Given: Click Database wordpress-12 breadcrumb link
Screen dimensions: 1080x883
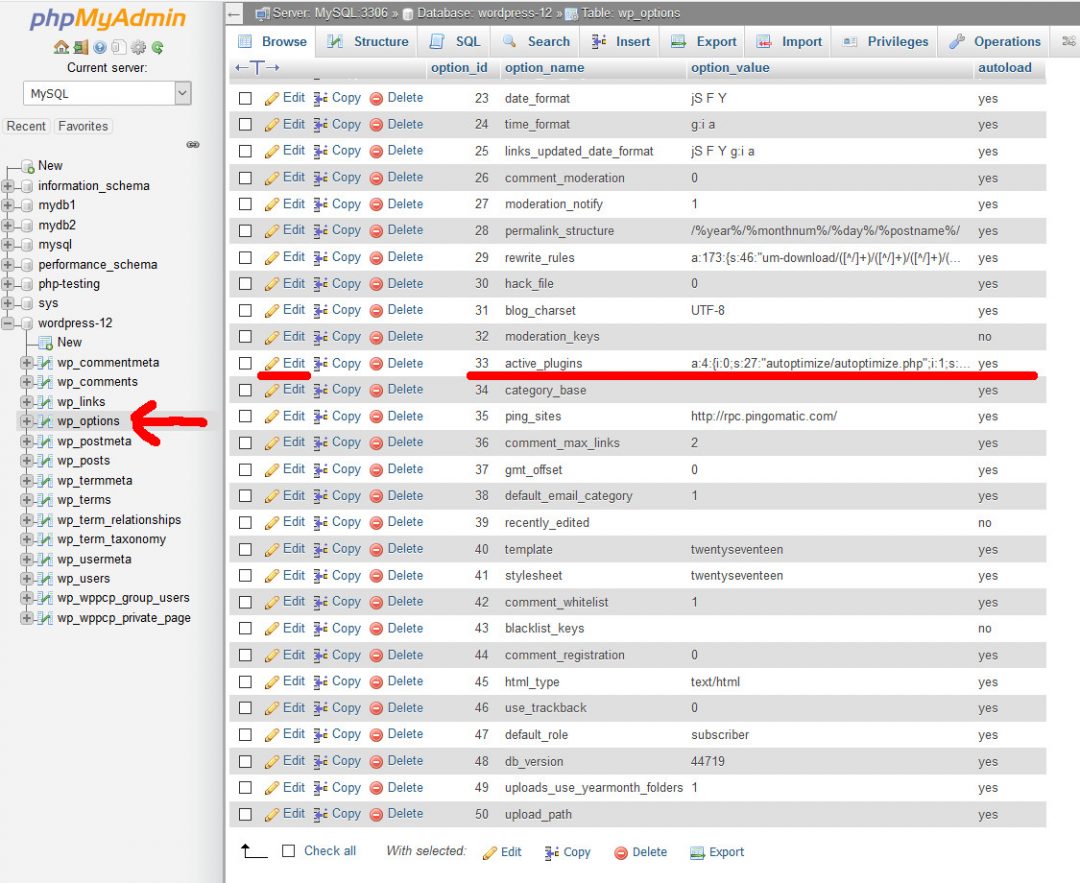Looking at the screenshot, I should (485, 13).
